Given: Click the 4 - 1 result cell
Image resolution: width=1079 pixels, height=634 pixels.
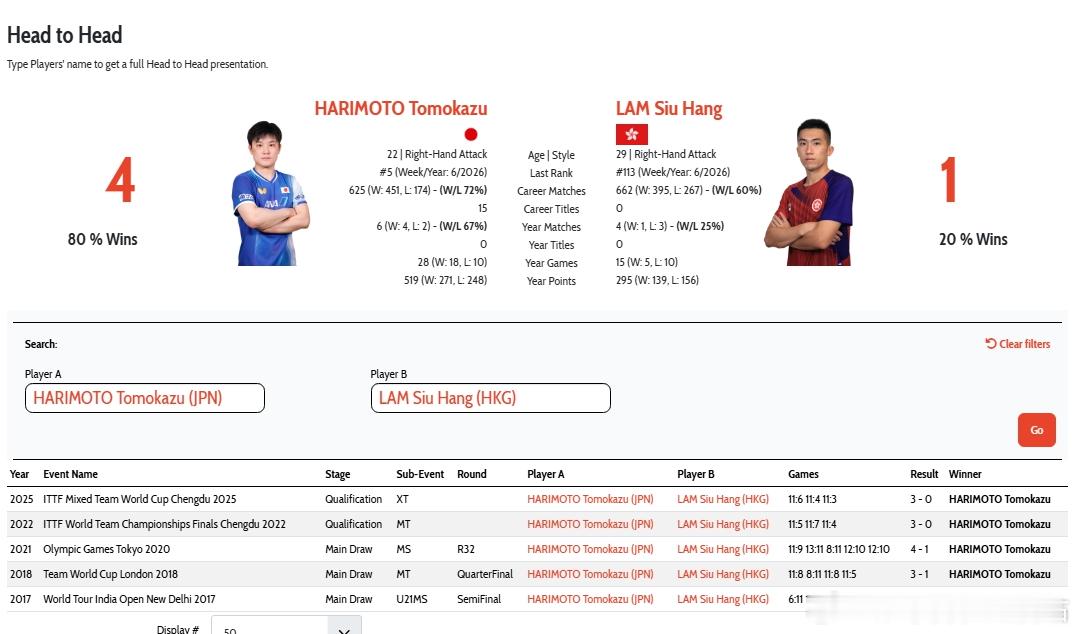Looking at the screenshot, I should (919, 549).
